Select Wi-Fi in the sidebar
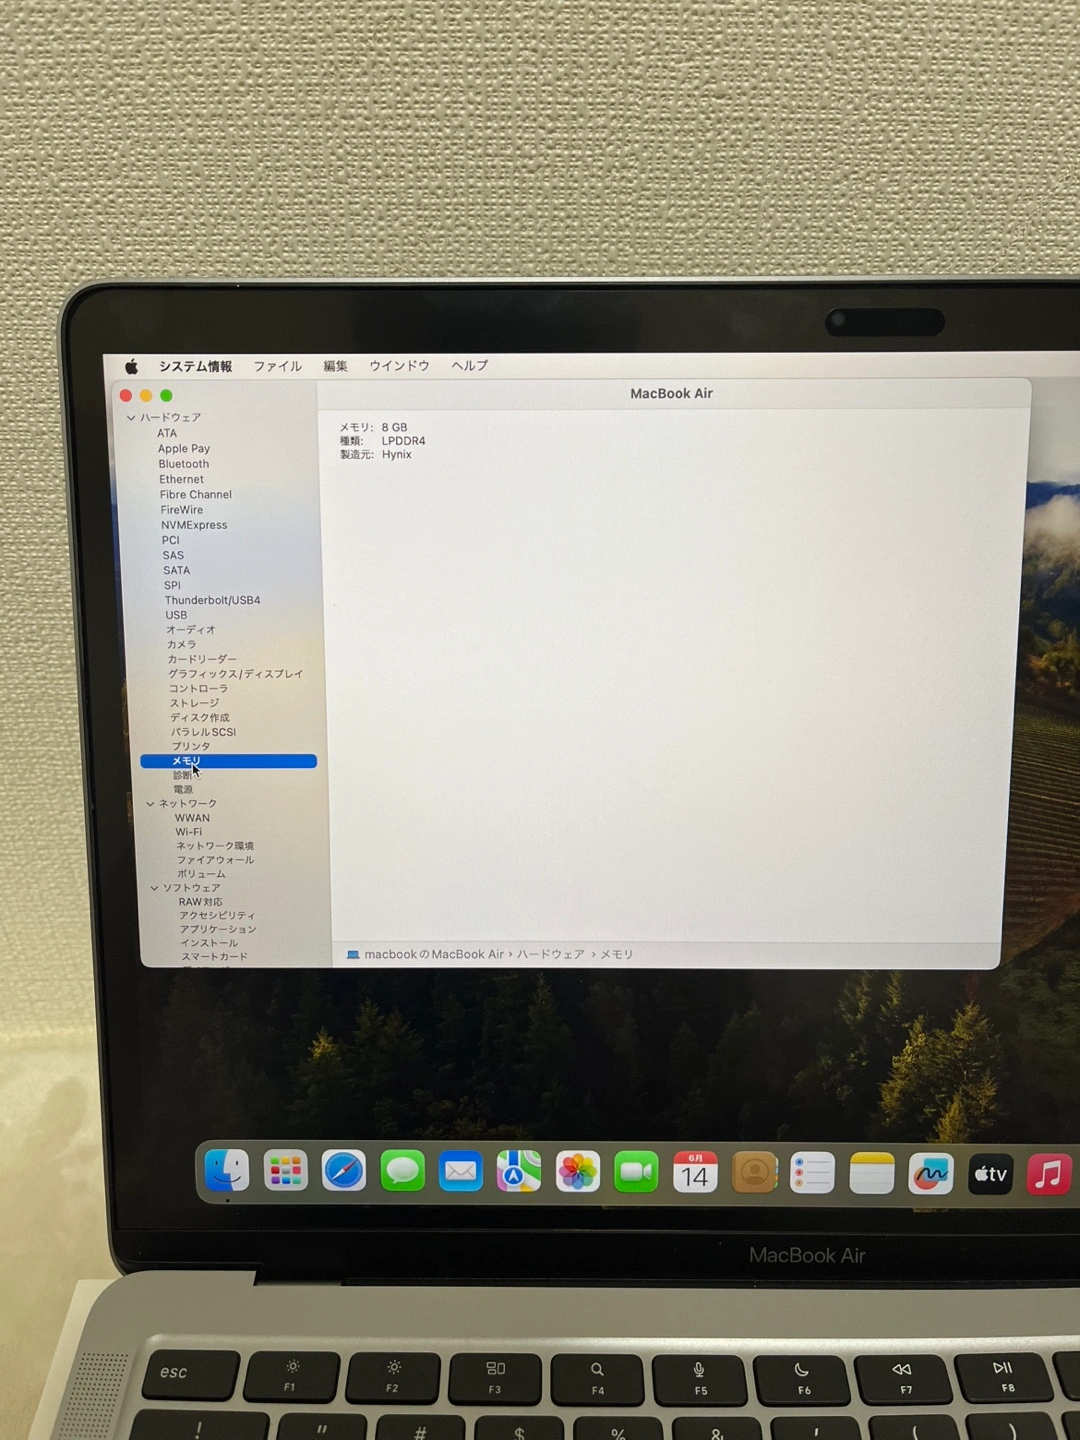The image size is (1080, 1440). point(189,832)
